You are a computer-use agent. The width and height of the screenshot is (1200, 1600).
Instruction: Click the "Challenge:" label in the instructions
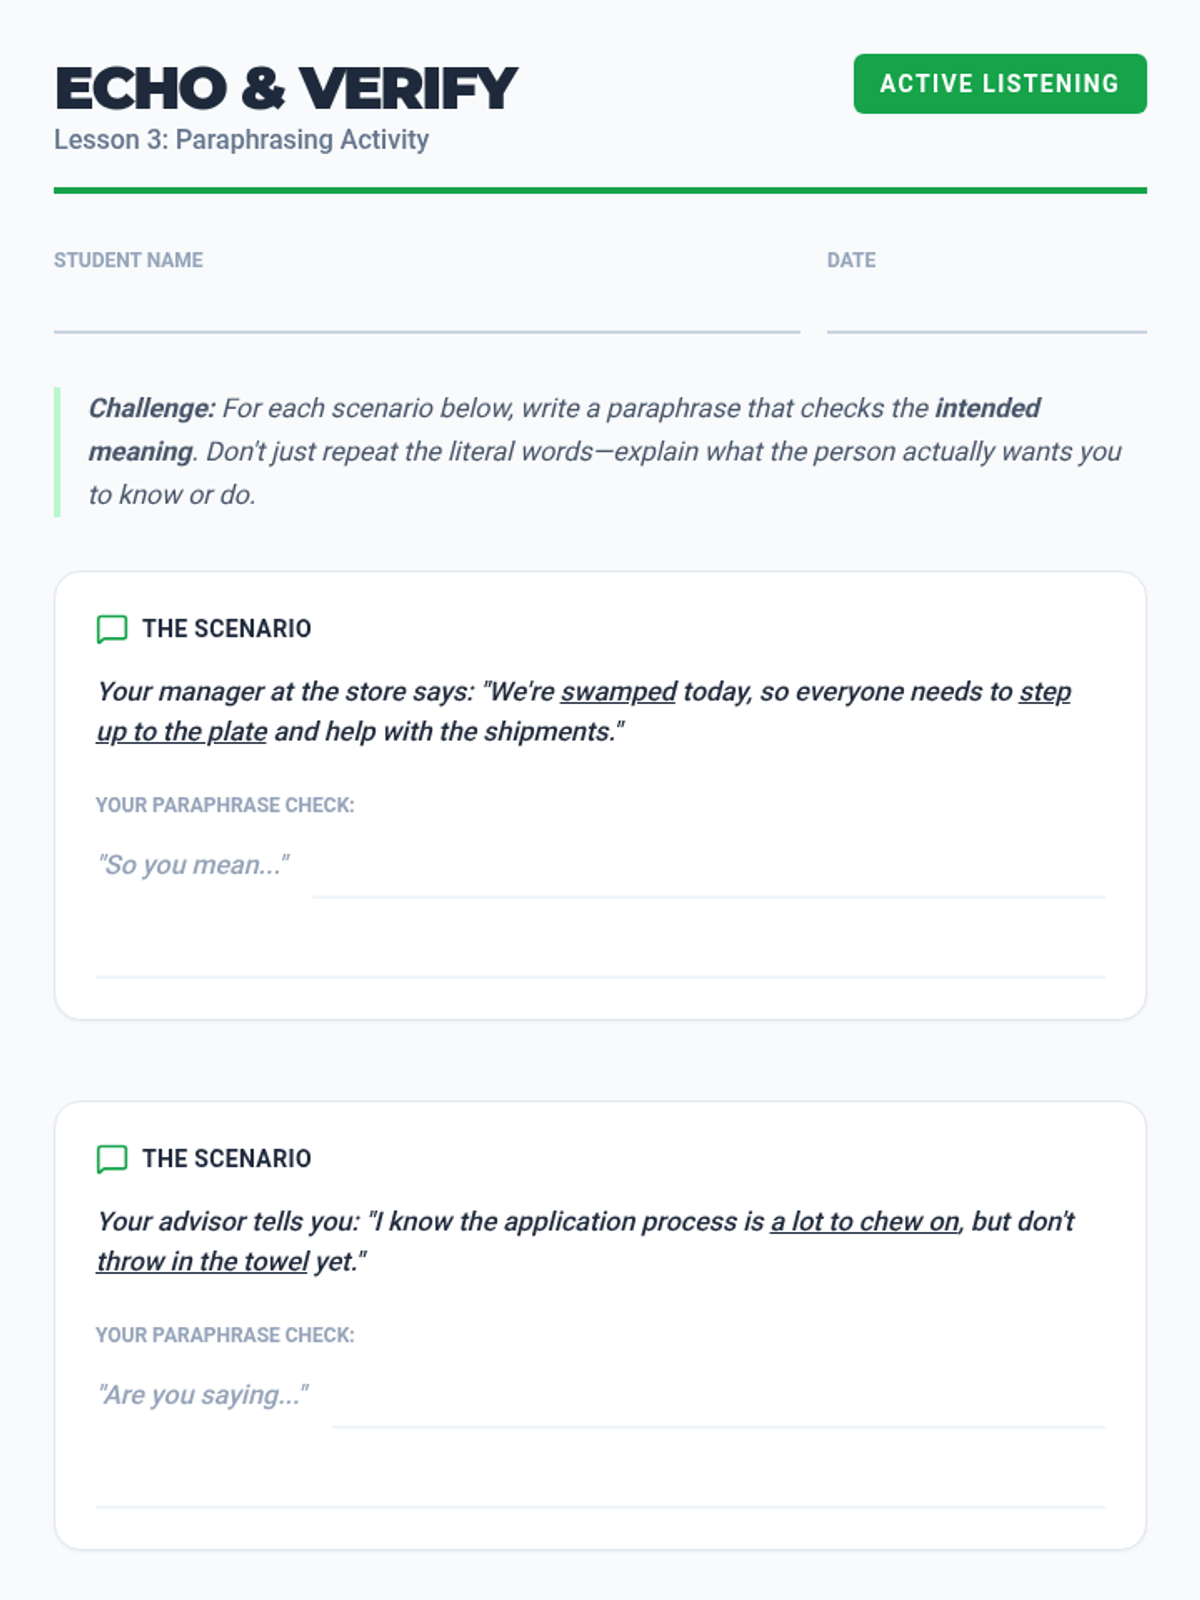coord(152,409)
